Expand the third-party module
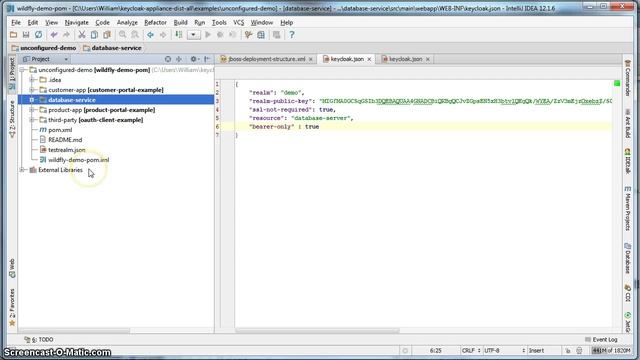The image size is (640, 360). 32,120
